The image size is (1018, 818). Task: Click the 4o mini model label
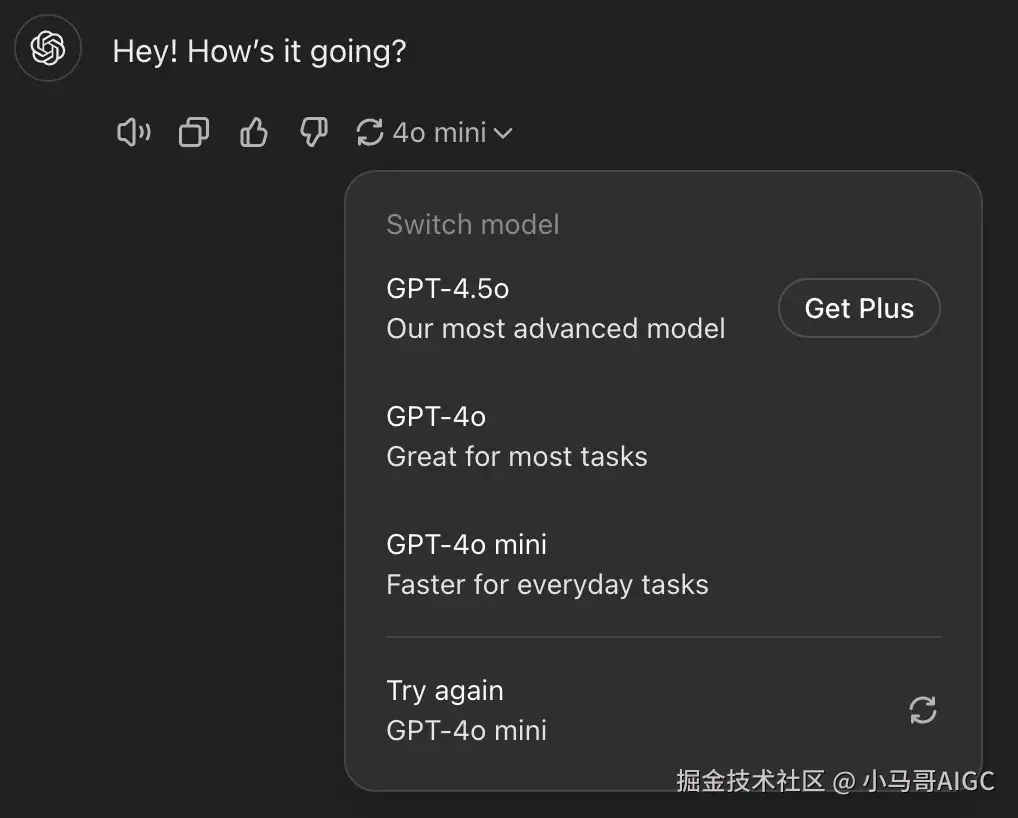point(439,132)
